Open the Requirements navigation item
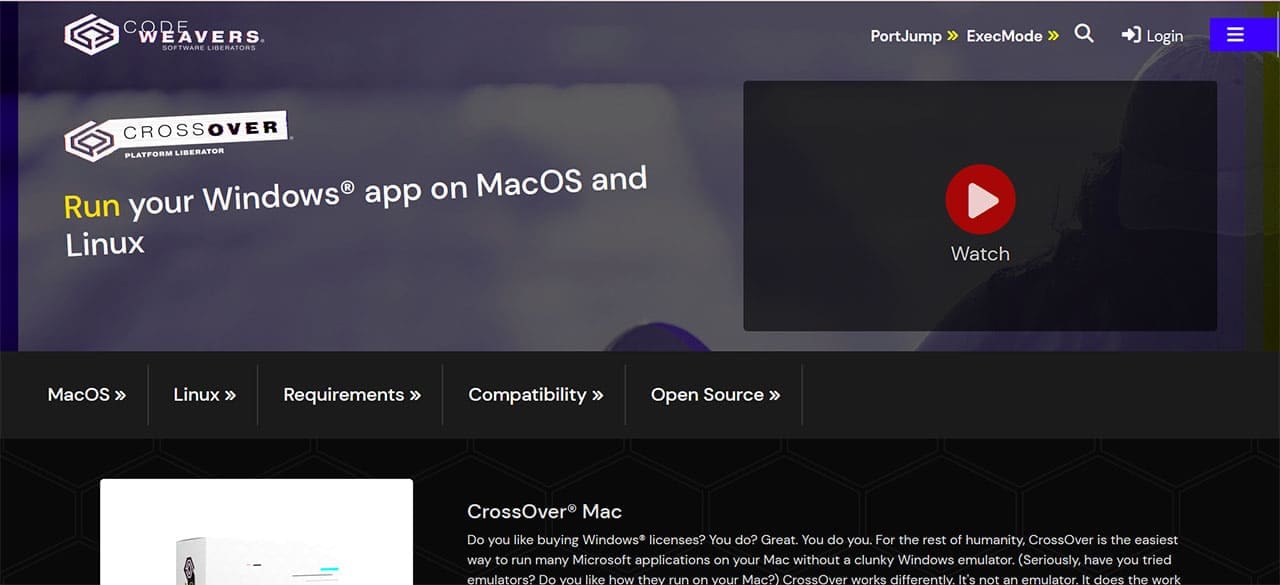 tap(352, 395)
